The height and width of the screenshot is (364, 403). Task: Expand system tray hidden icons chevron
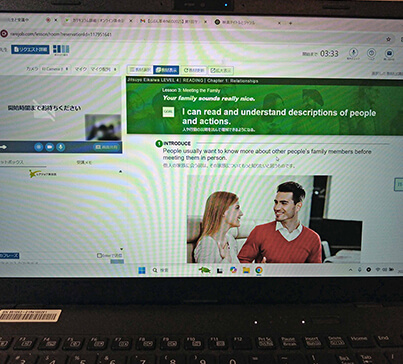tap(351, 270)
